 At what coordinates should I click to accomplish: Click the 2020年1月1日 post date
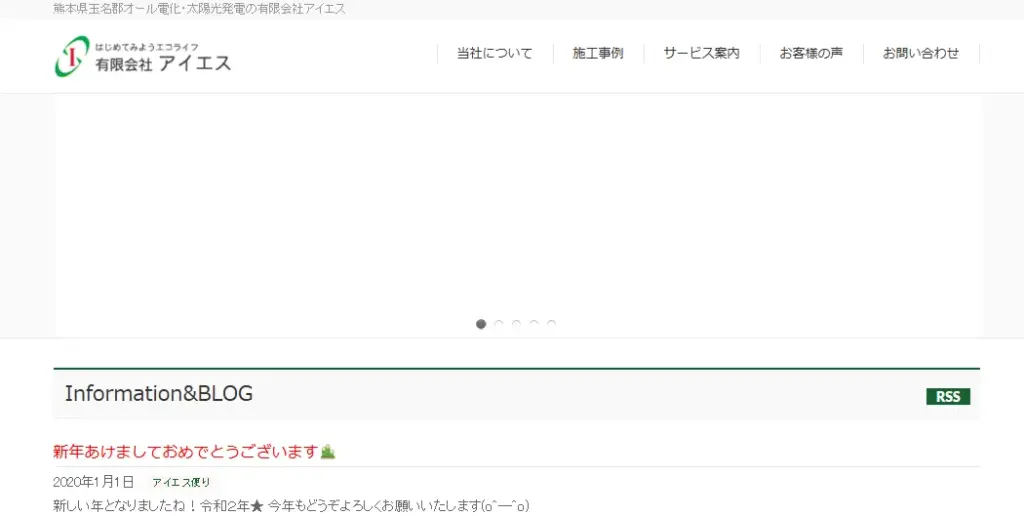click(93, 482)
